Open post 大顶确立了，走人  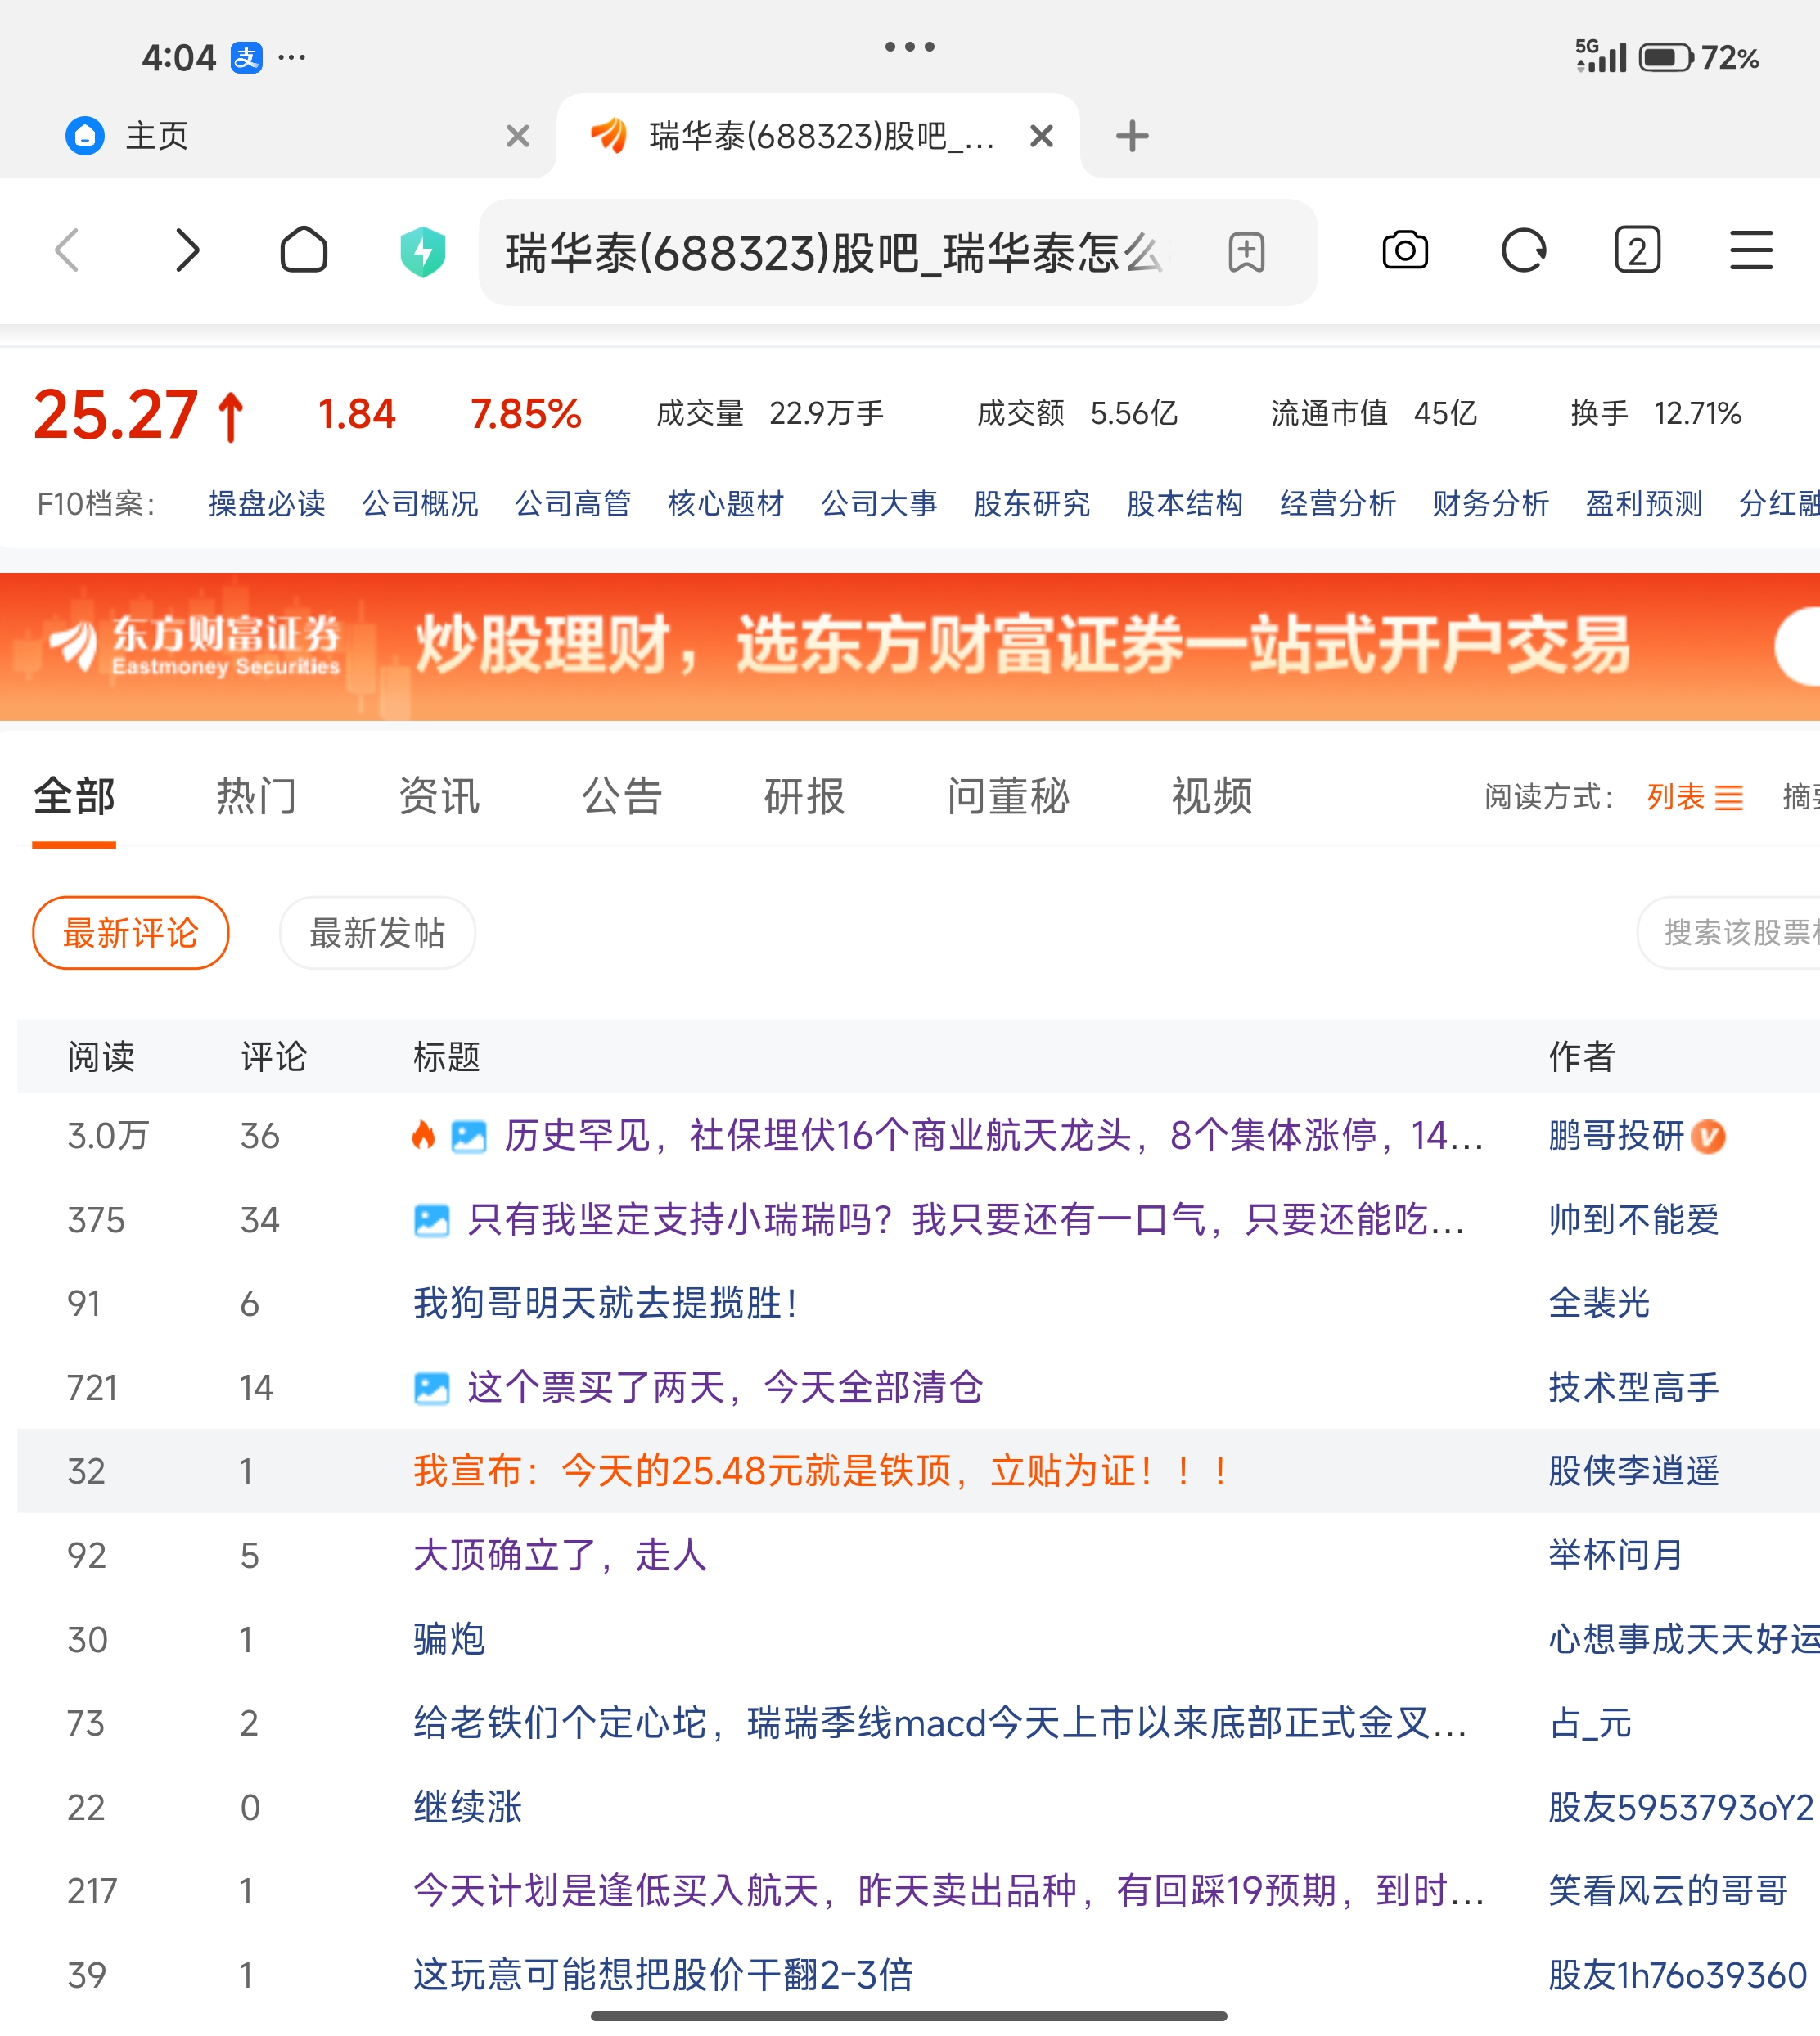tap(560, 1555)
